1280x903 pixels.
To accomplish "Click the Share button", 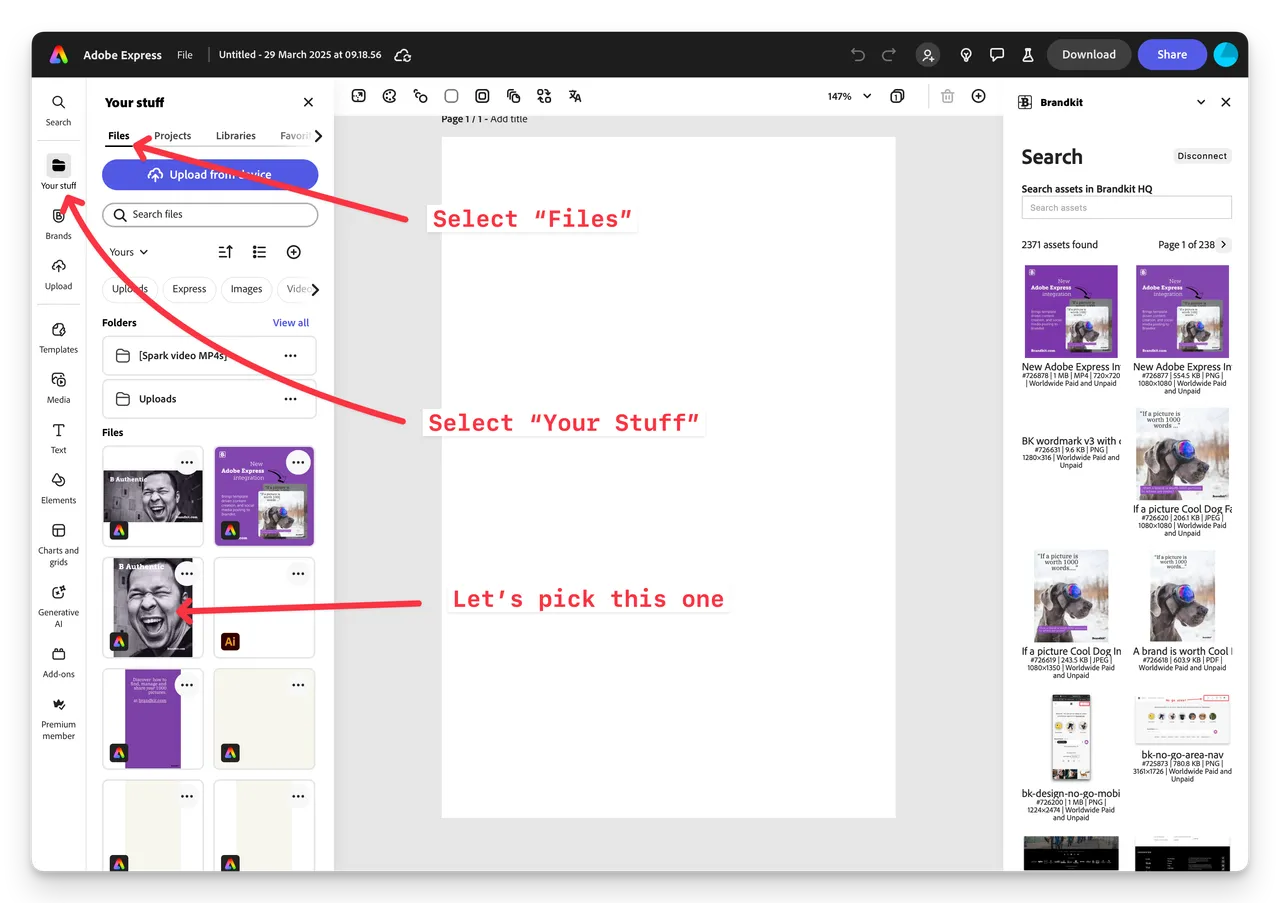I will tap(1172, 55).
